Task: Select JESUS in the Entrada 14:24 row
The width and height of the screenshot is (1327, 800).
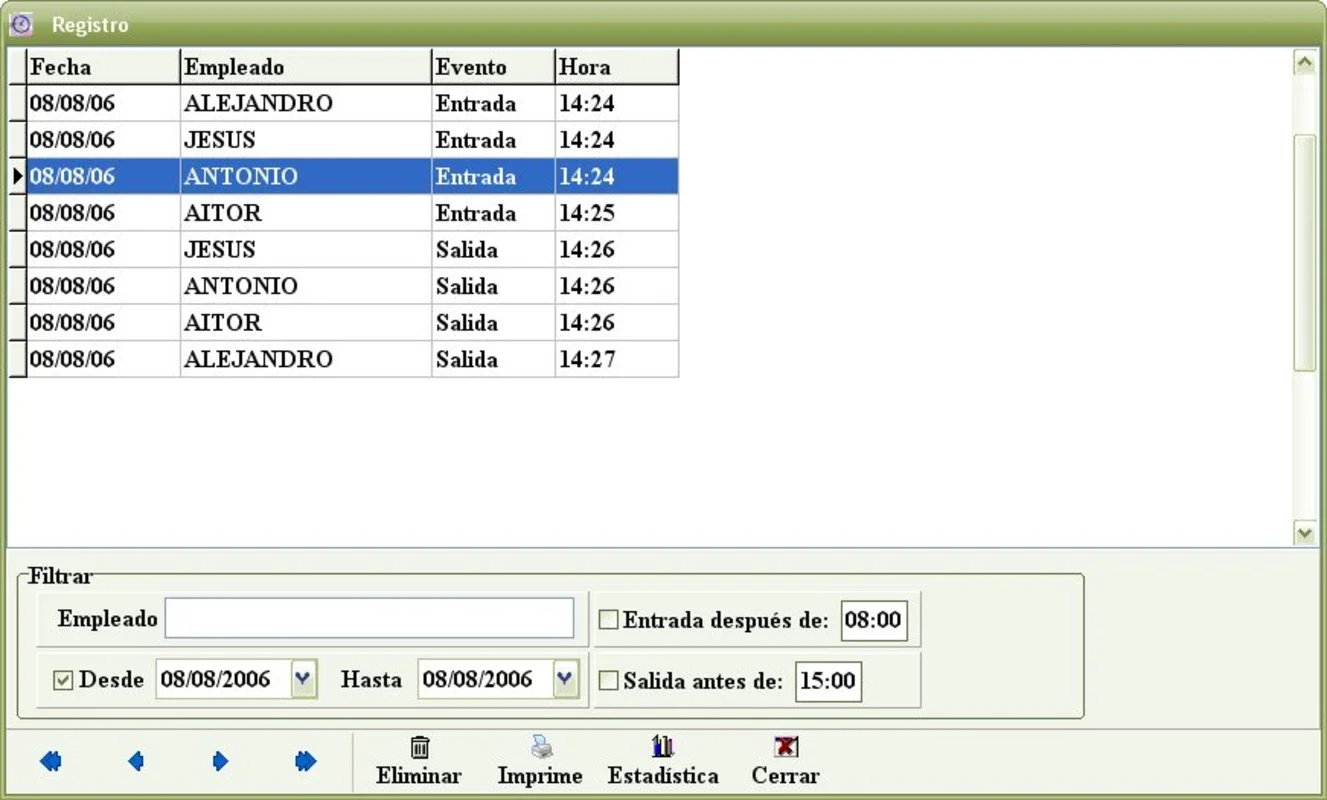Action: pyautogui.click(x=220, y=140)
